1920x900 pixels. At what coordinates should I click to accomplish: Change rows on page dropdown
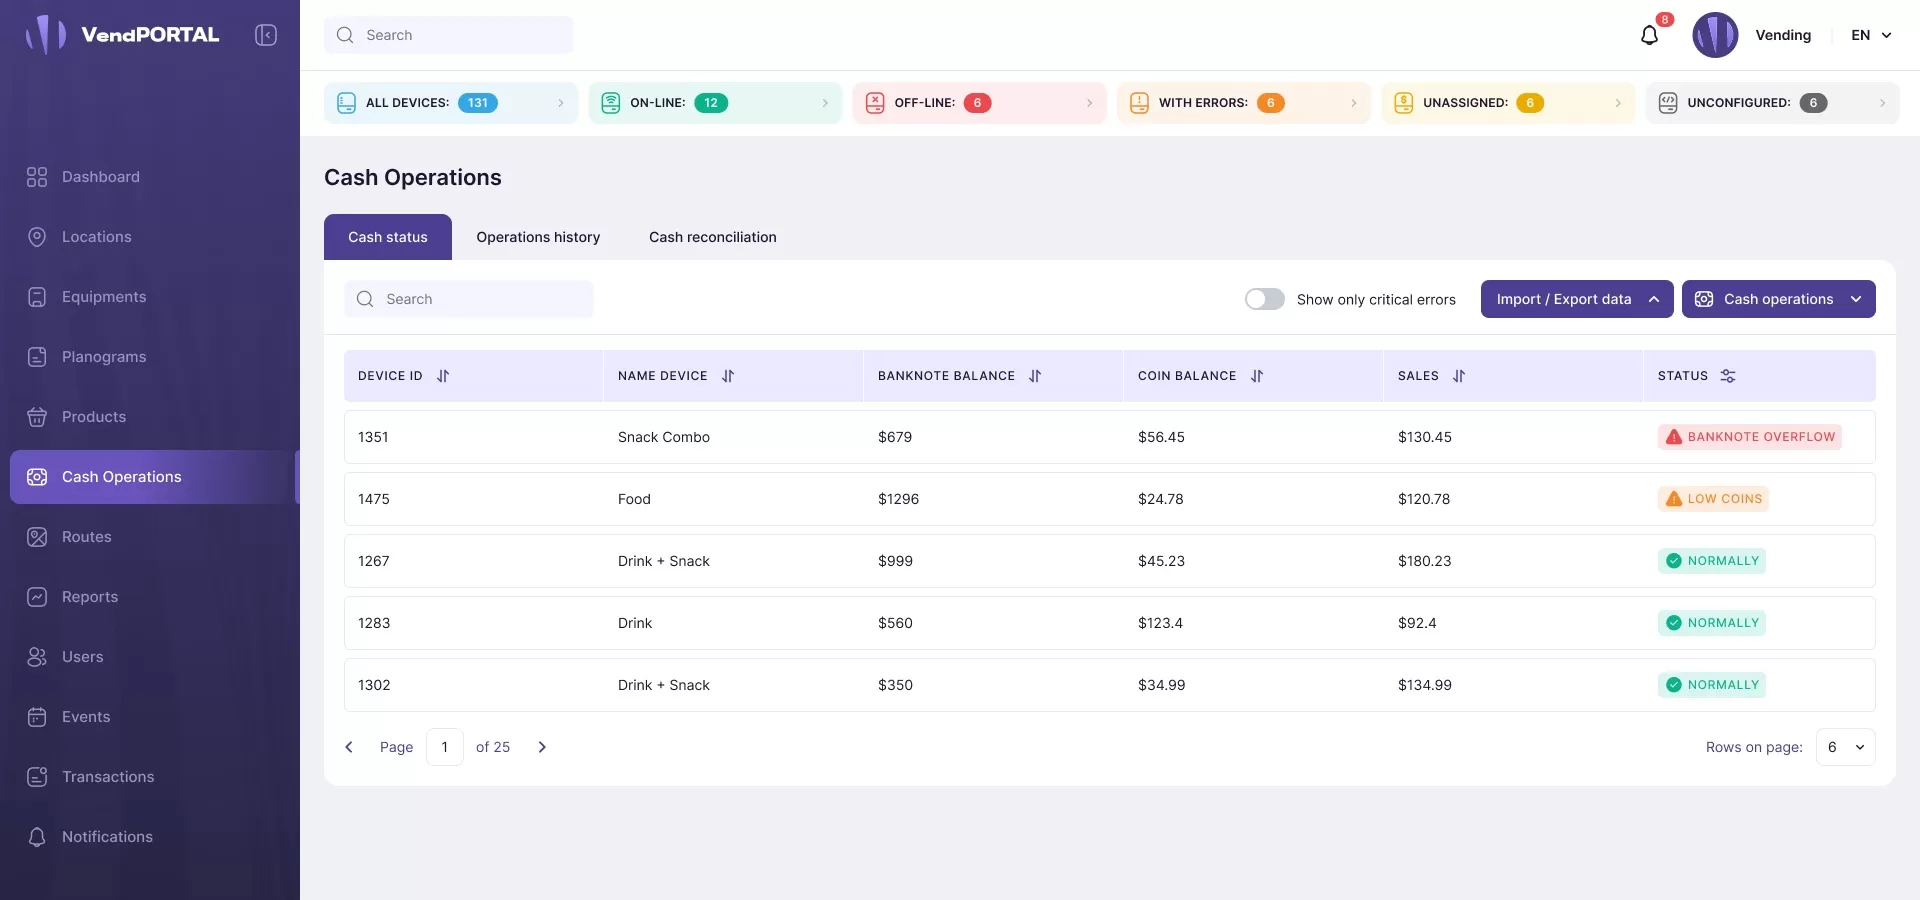point(1845,747)
